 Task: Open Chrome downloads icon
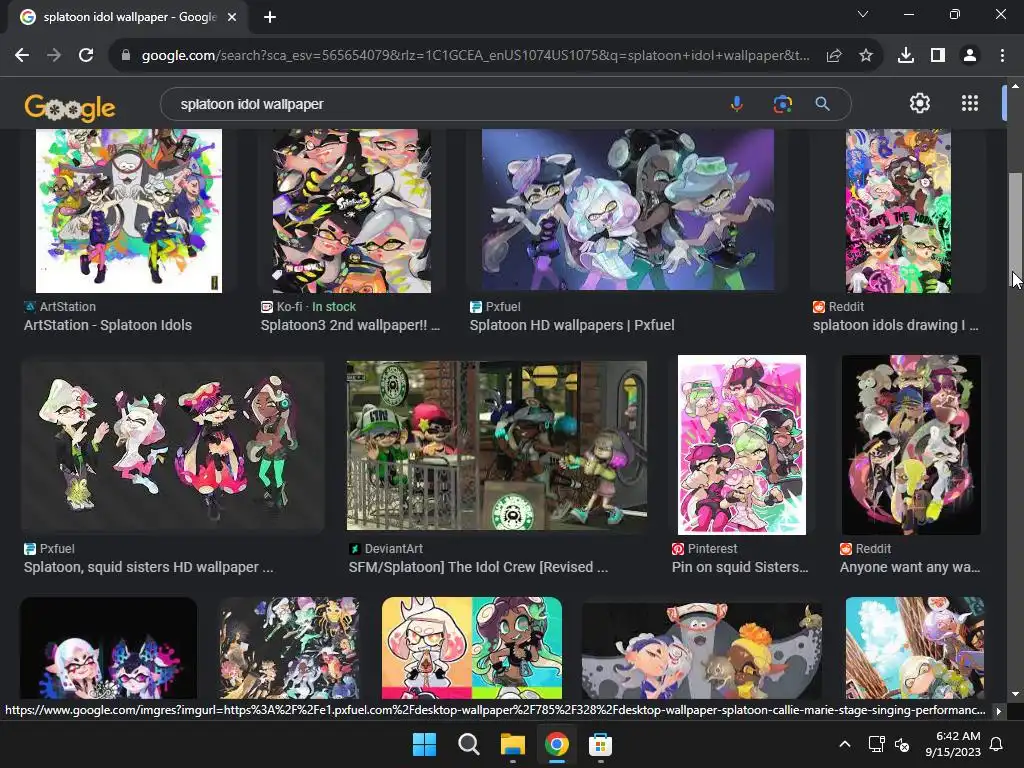click(x=906, y=56)
